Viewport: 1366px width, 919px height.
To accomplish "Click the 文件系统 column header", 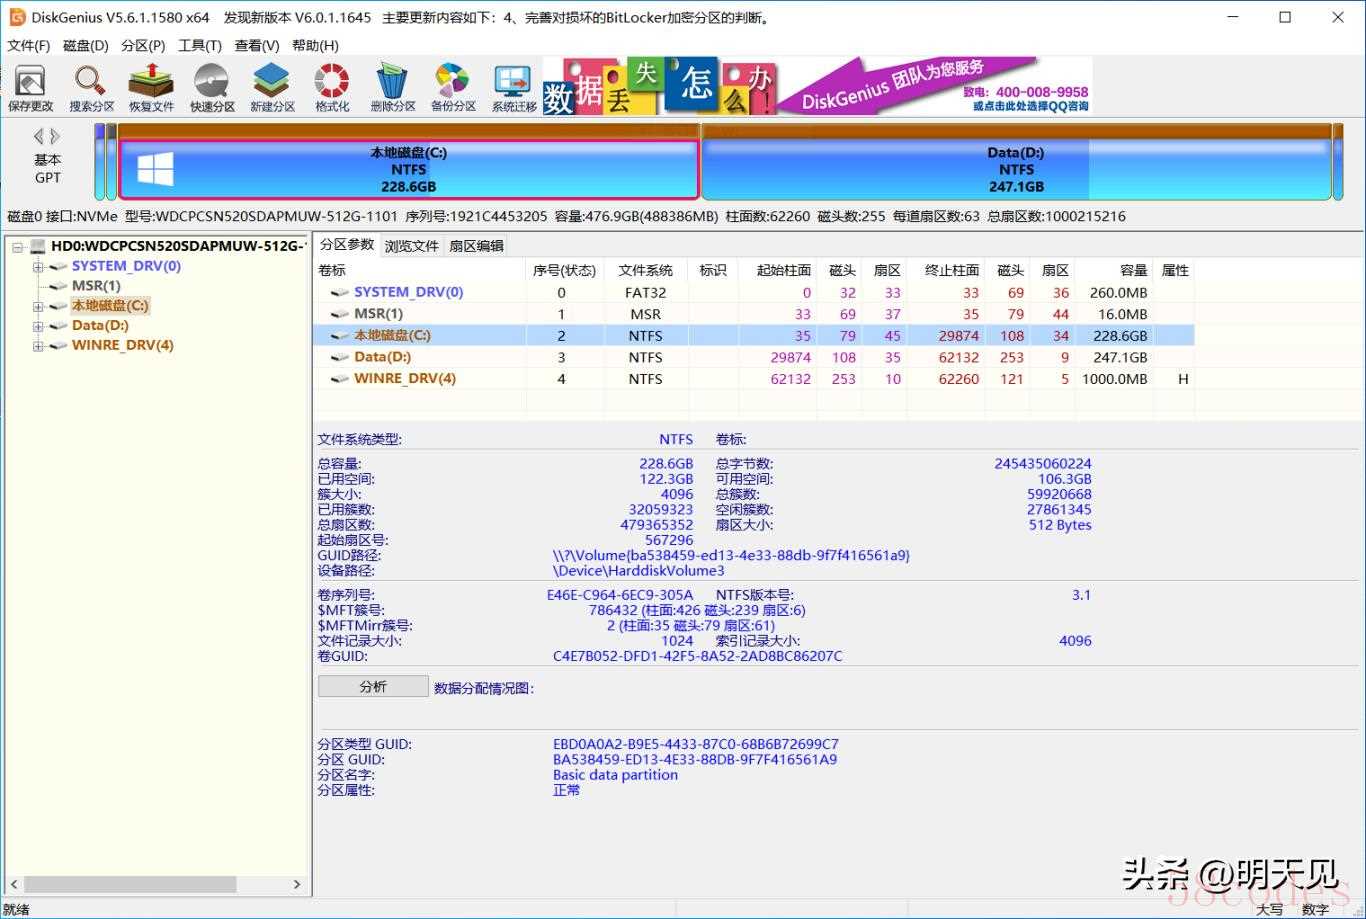I will click(645, 270).
